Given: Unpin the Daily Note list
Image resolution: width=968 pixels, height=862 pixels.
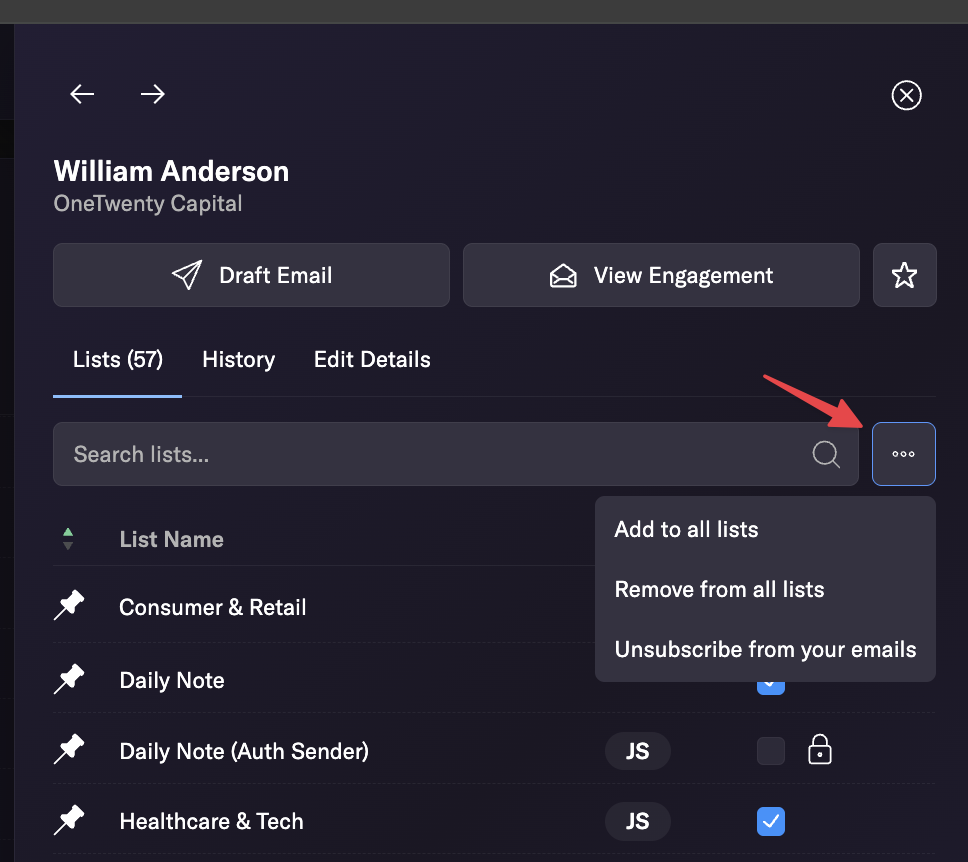Looking at the screenshot, I should click(69, 679).
